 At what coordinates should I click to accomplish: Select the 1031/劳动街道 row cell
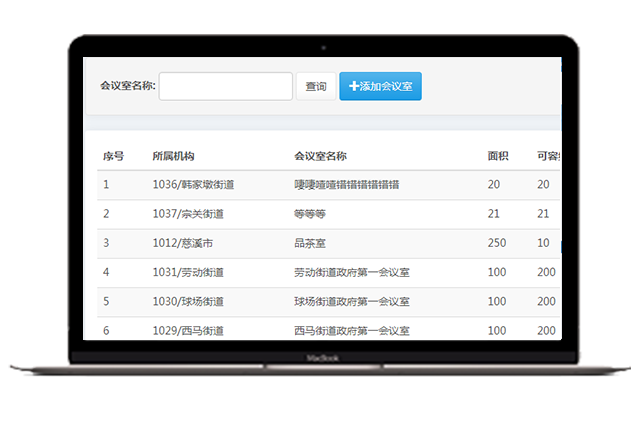(188, 272)
